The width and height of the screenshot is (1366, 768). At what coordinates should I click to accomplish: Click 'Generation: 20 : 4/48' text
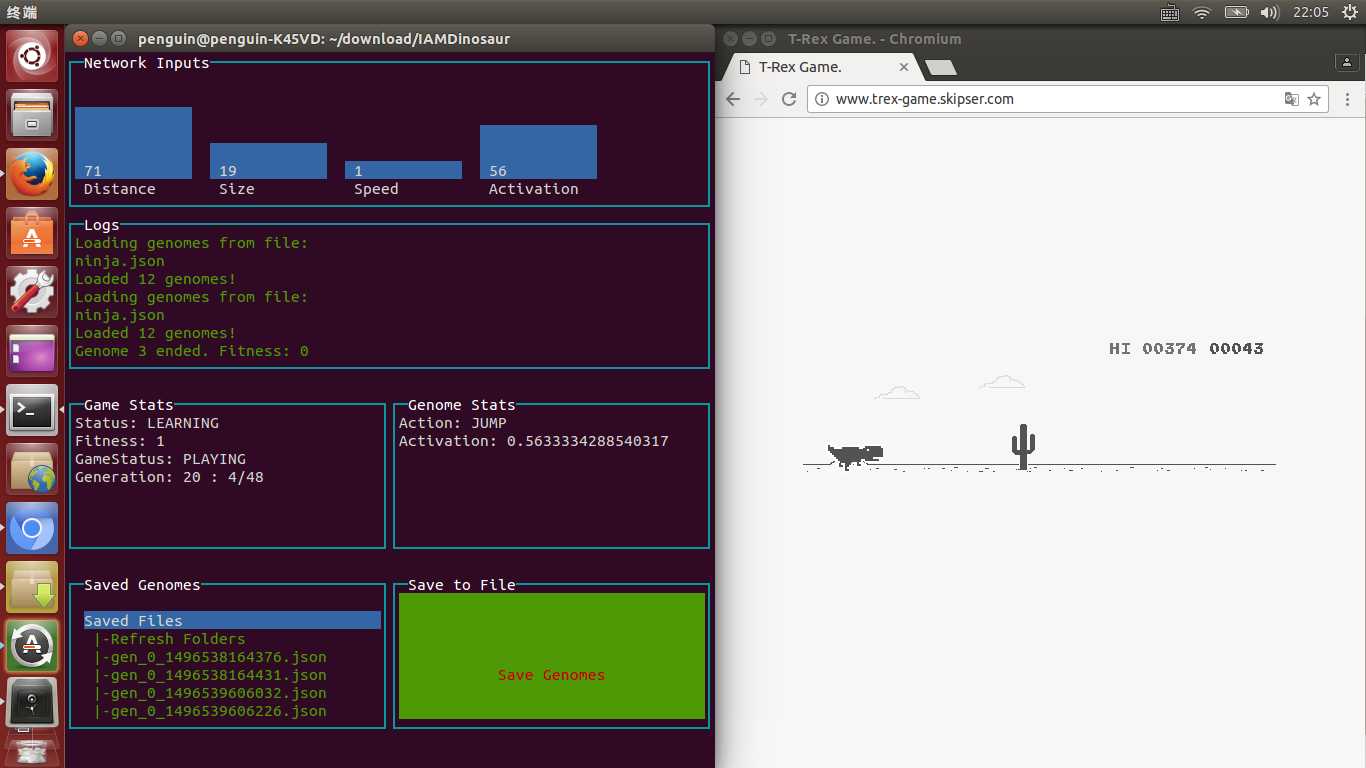pos(169,477)
